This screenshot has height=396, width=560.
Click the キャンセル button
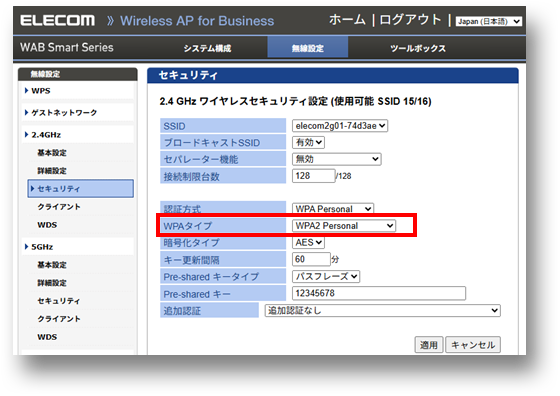(x=473, y=345)
